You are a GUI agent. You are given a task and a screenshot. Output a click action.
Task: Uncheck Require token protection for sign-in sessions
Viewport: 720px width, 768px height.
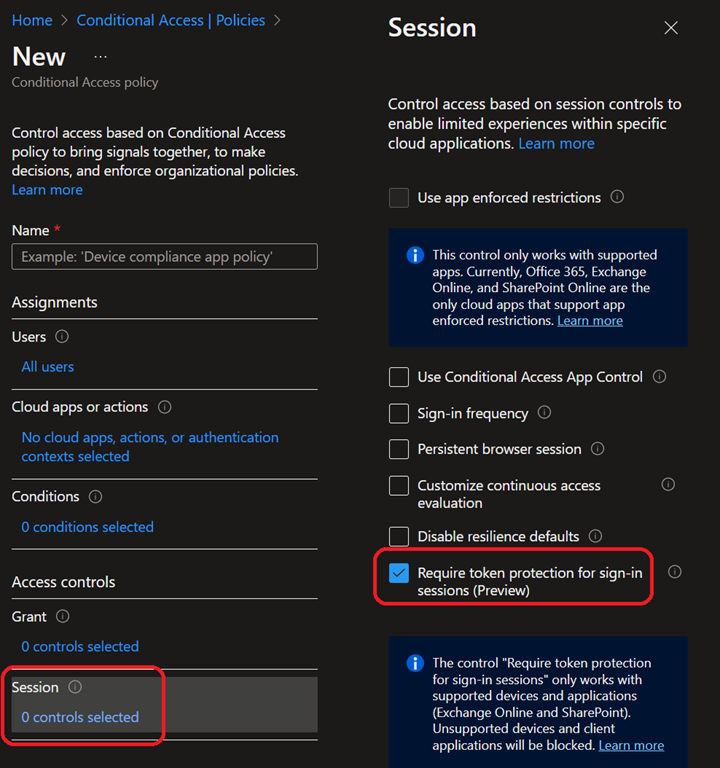click(399, 573)
